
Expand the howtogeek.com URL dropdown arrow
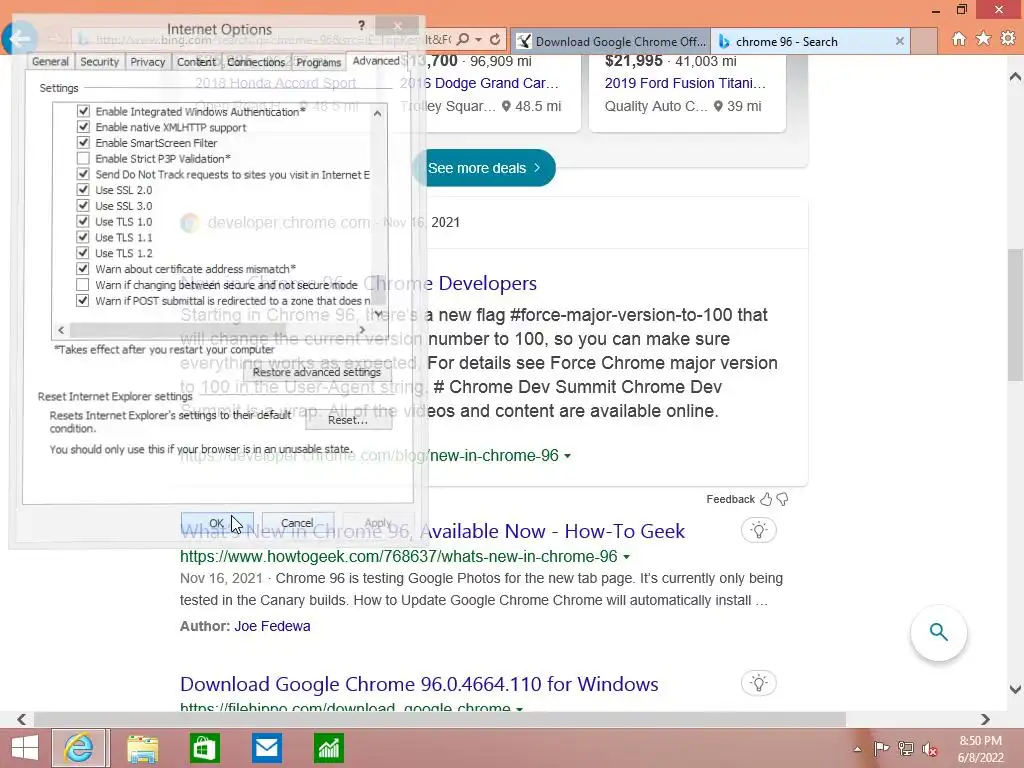pyautogui.click(x=626, y=557)
